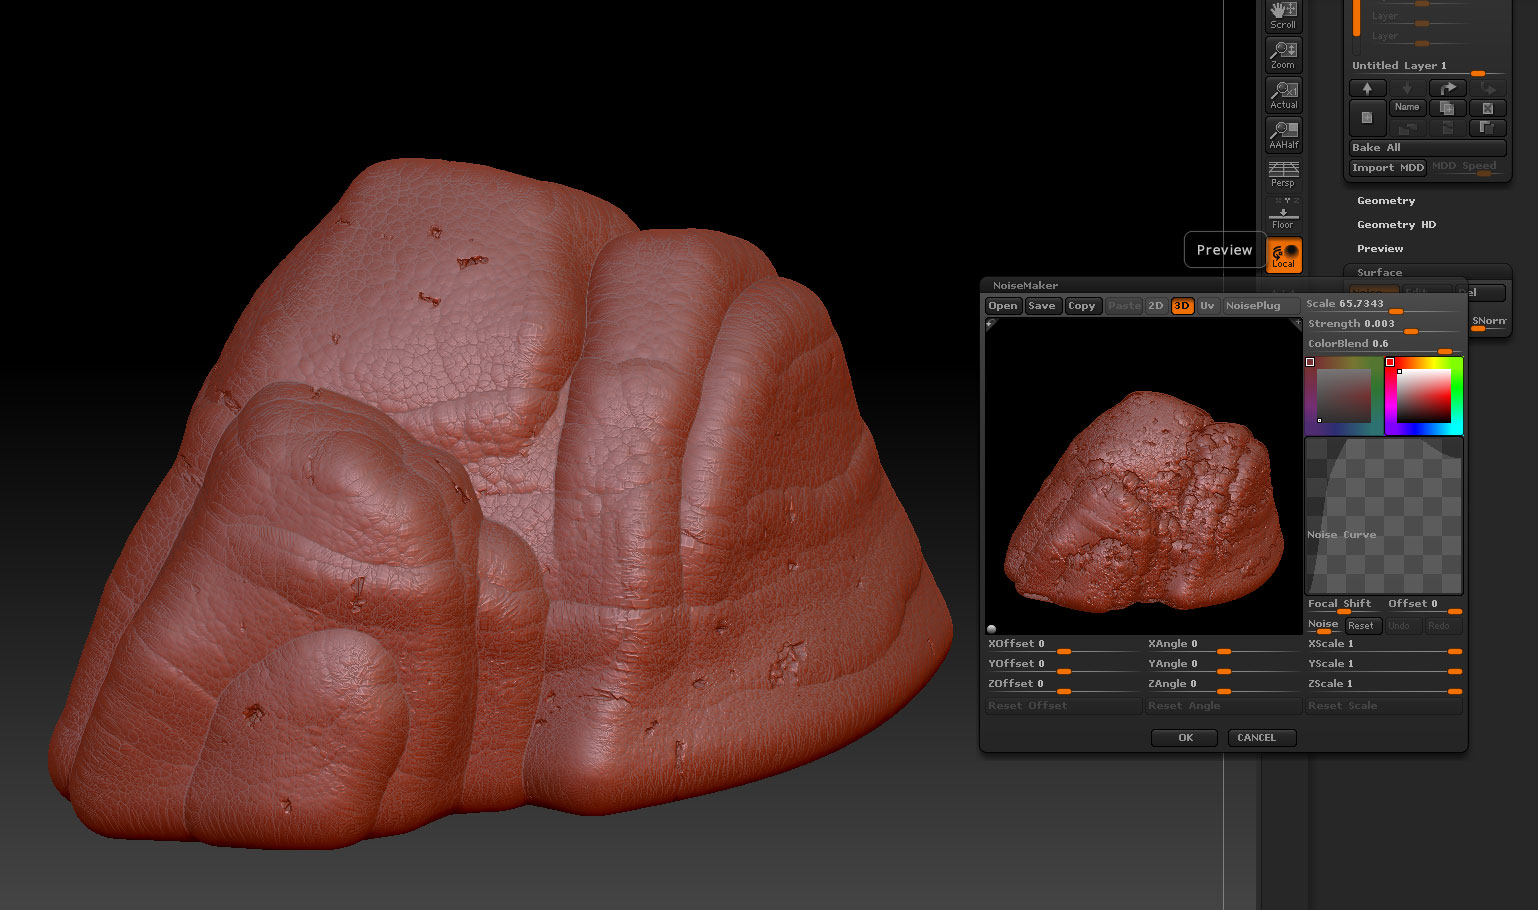Switch NoiseMaker to 2D mode

(1156, 306)
